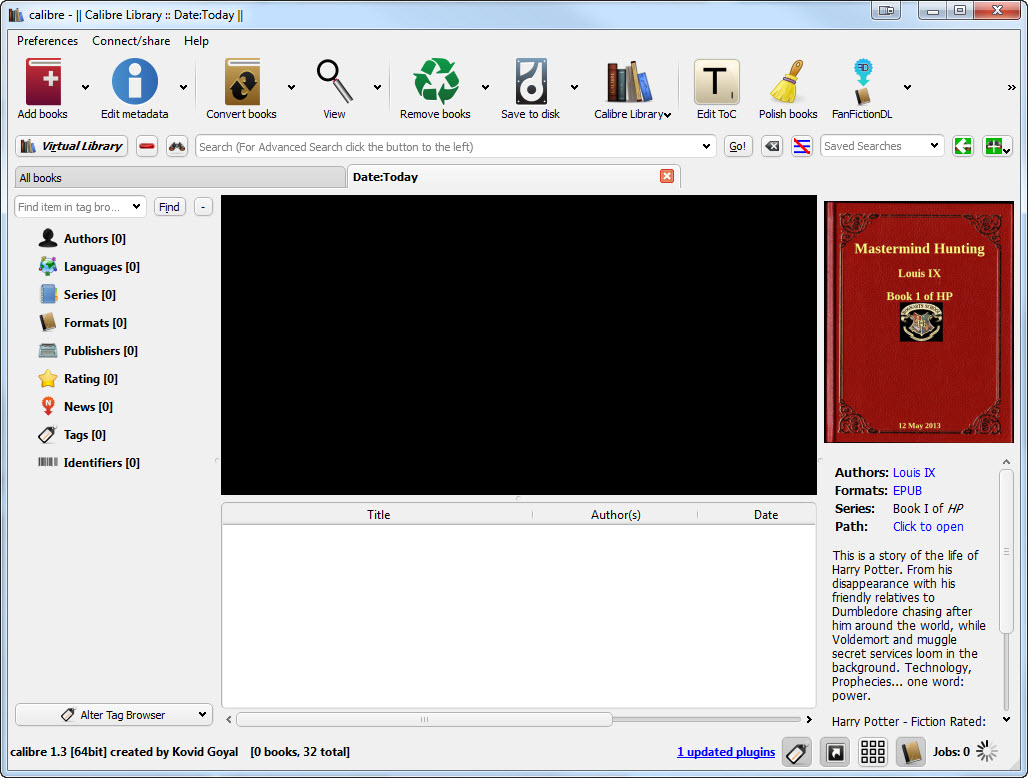The width and height of the screenshot is (1028, 778).
Task: Expand the Remove books dropdown arrow
Action: click(485, 87)
